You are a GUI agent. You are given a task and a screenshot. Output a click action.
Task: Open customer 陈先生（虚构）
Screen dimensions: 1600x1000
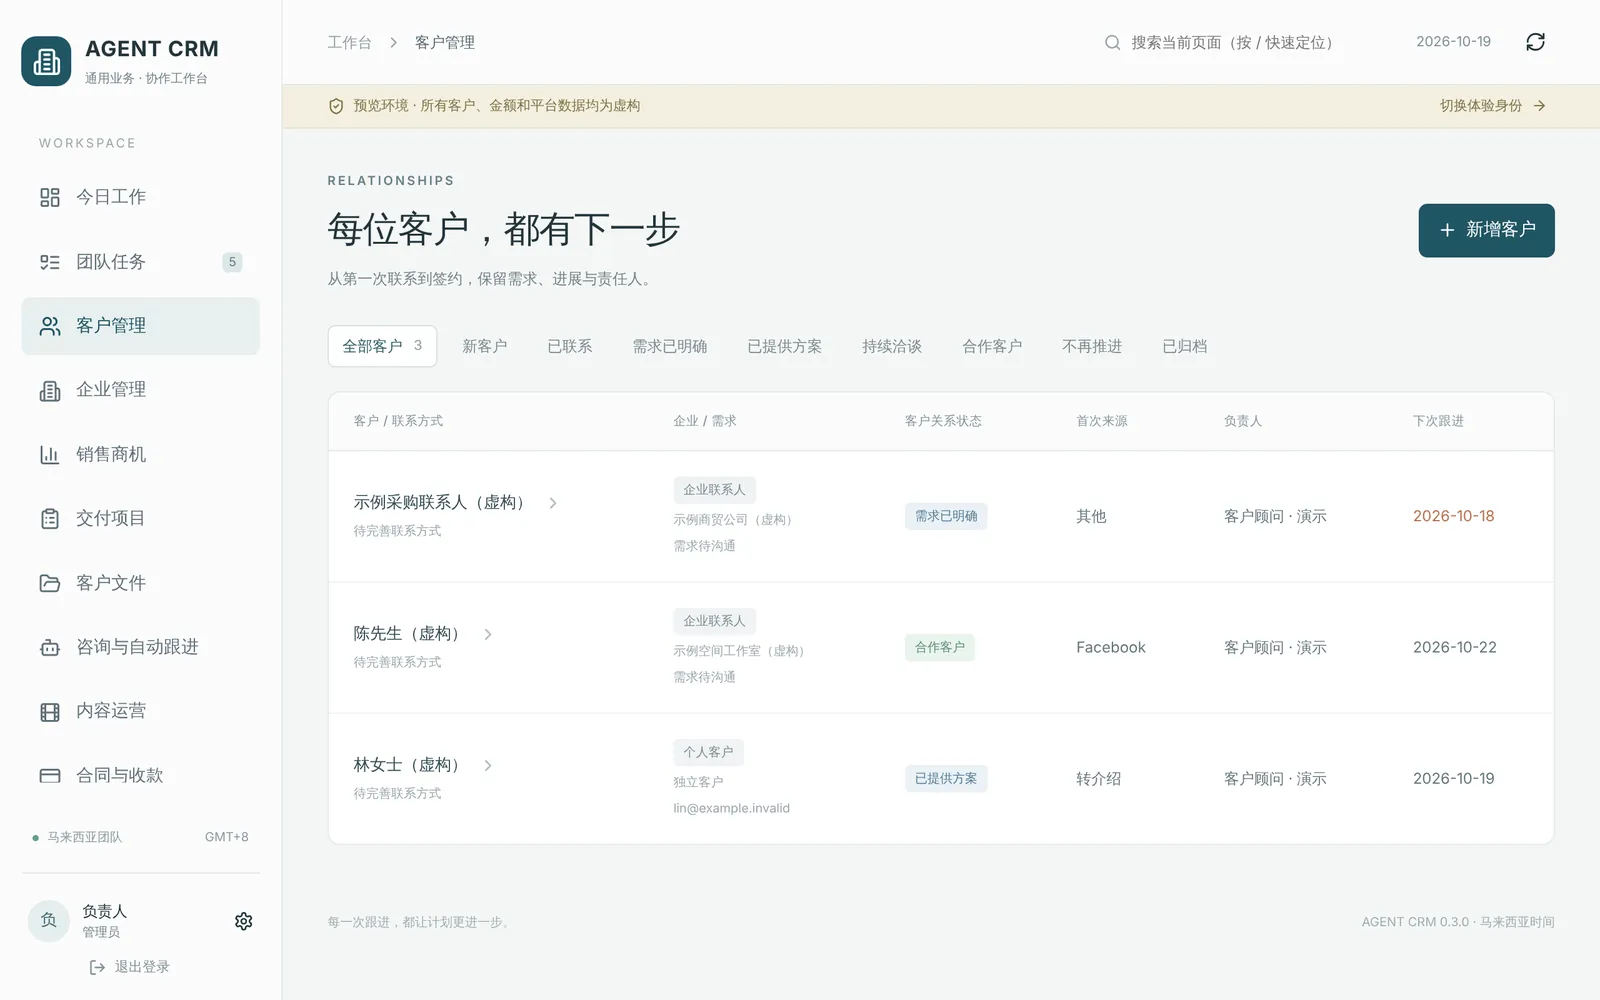407,633
